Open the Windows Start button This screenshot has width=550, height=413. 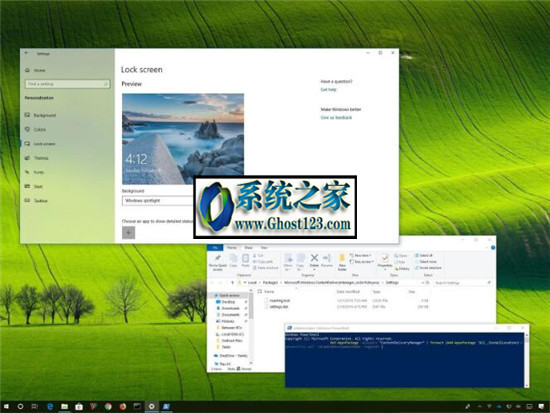point(6,407)
